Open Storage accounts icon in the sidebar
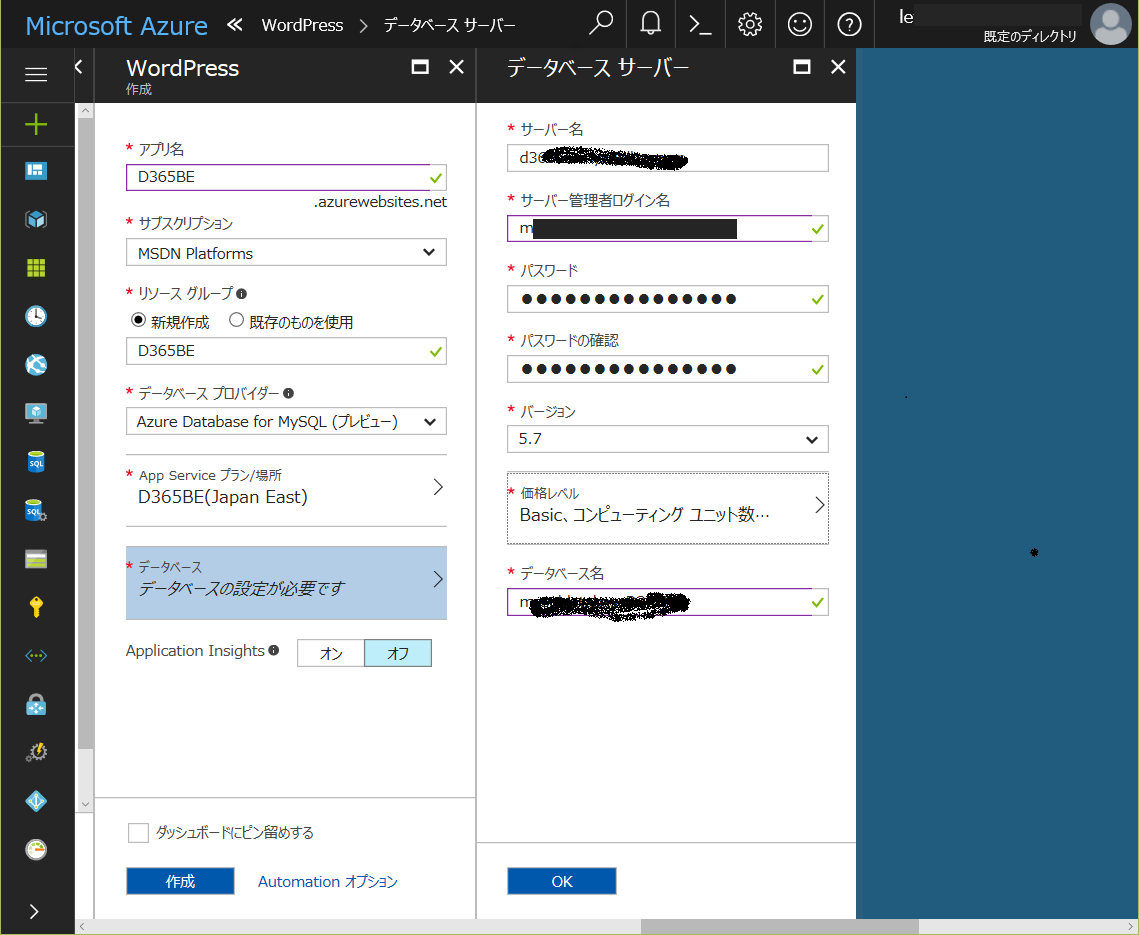The width and height of the screenshot is (1139, 935). [36, 559]
